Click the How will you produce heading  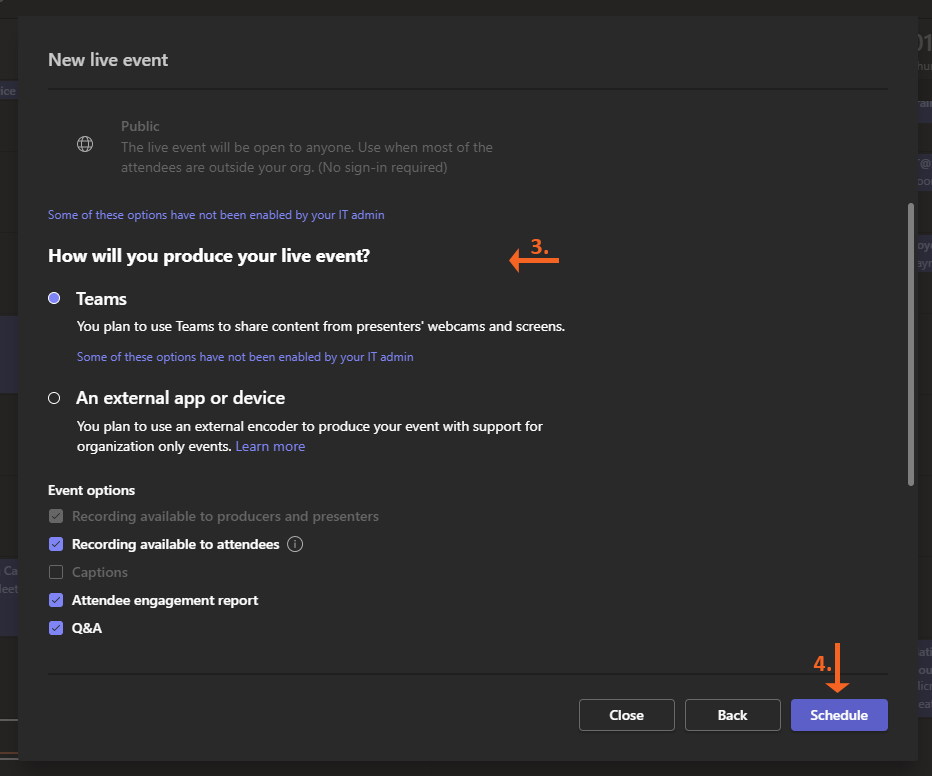[x=209, y=257]
